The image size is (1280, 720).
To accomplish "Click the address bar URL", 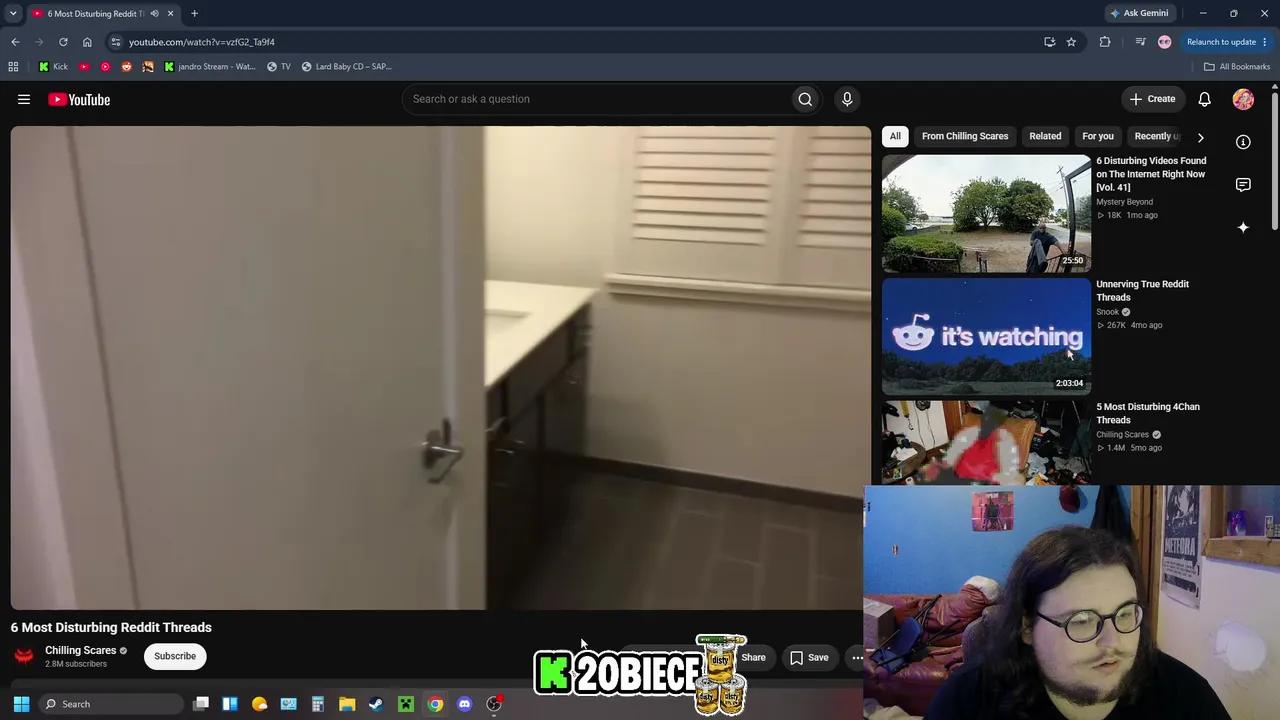I will click(x=202, y=42).
